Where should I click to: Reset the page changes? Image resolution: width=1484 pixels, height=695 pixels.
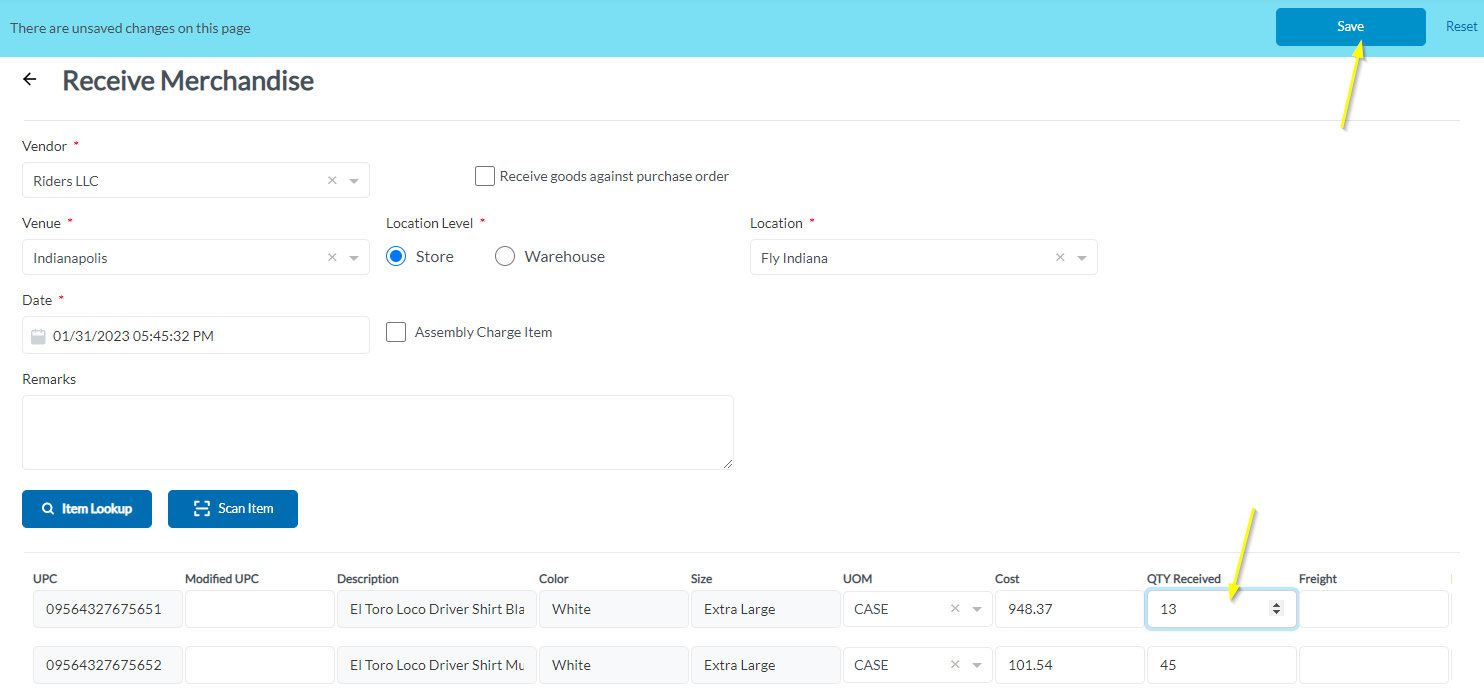pos(1461,27)
